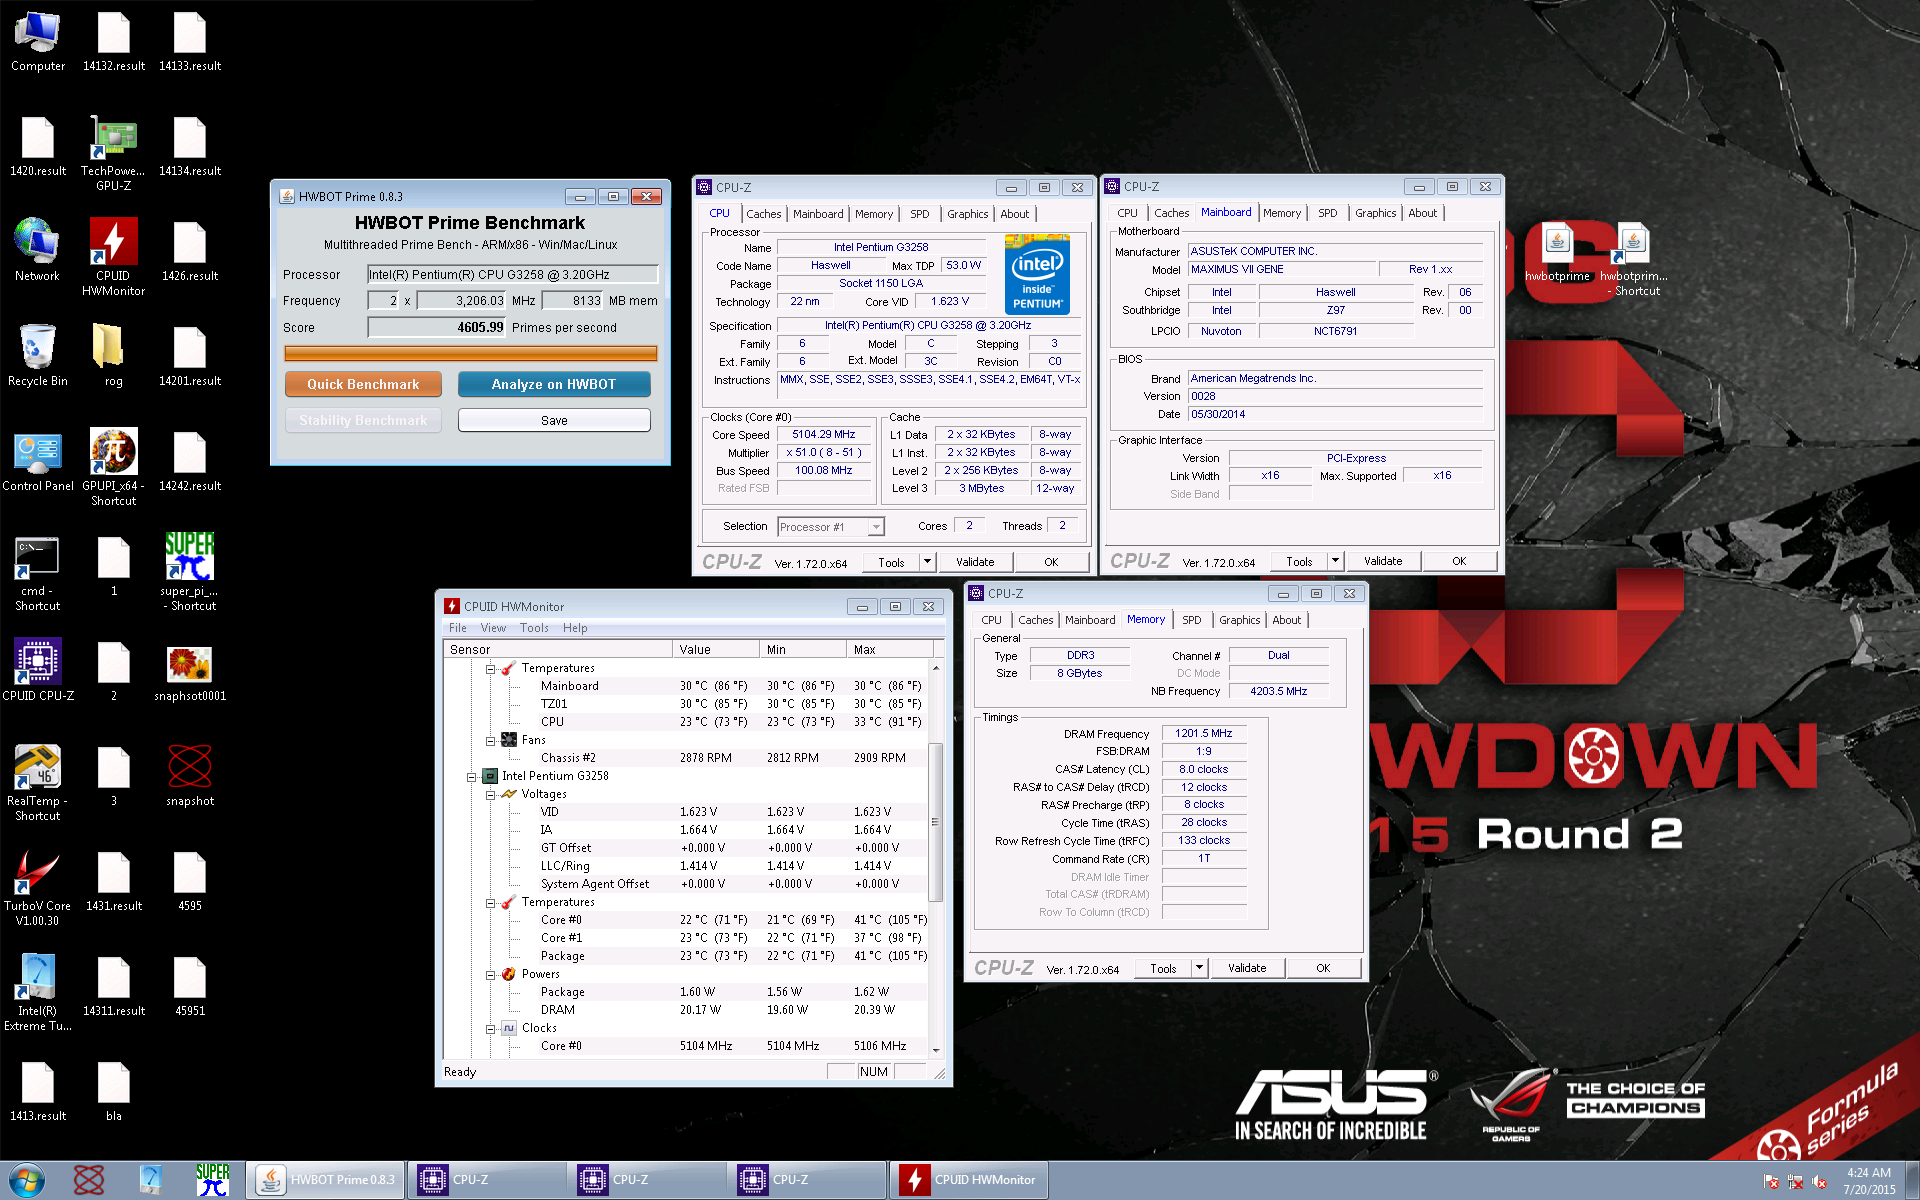Open the Network desktop icon

click(38, 250)
